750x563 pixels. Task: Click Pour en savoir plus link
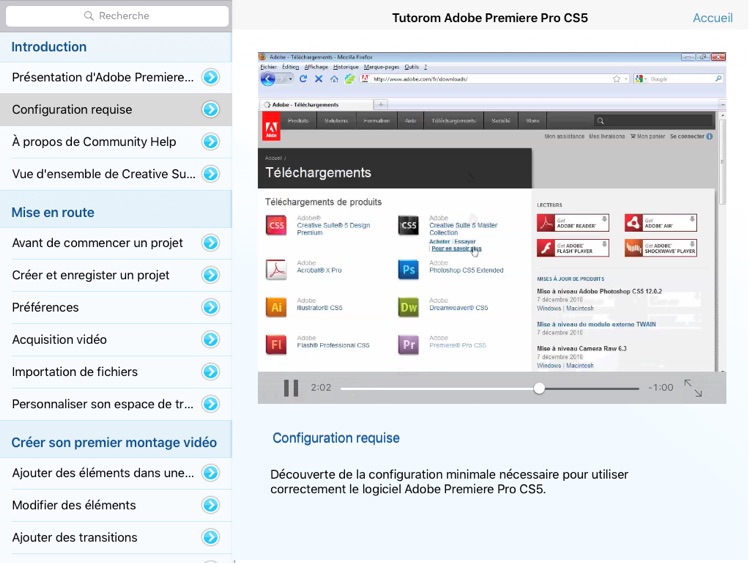coord(456,249)
